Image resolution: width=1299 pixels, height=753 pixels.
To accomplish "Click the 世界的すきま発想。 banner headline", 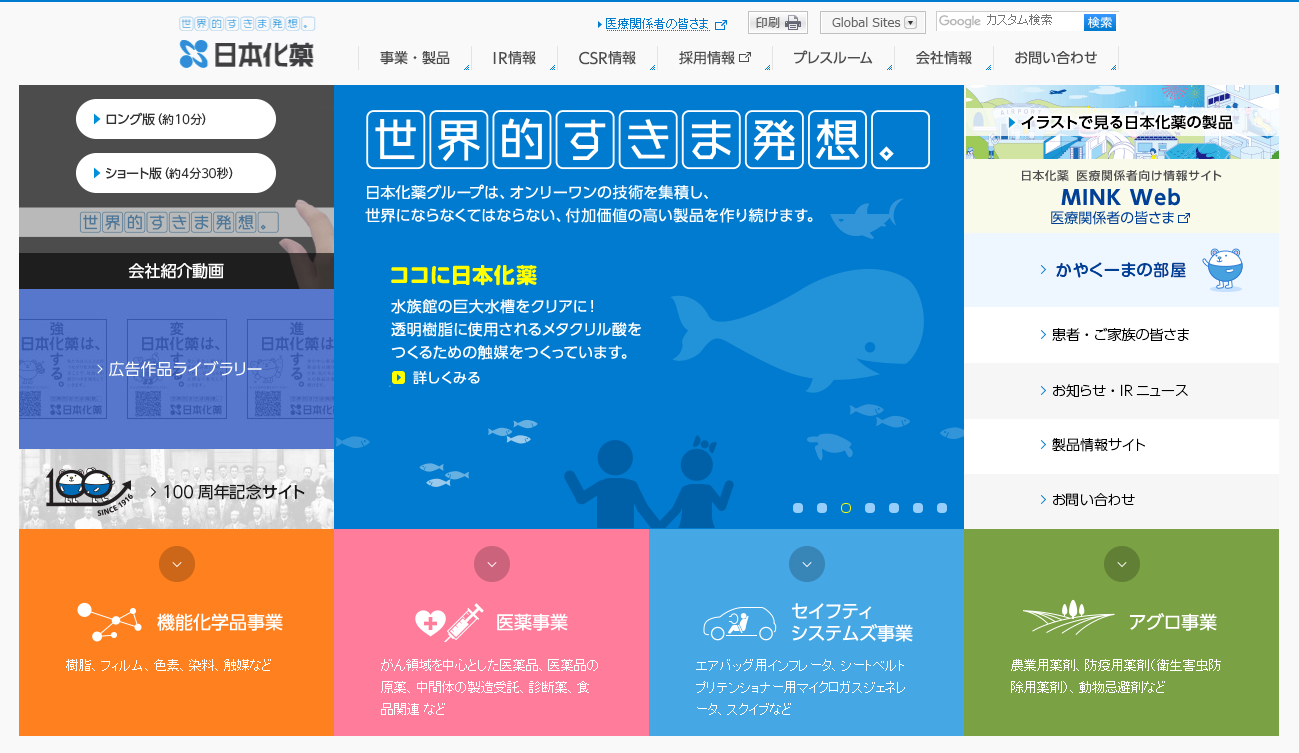I will (x=648, y=139).
